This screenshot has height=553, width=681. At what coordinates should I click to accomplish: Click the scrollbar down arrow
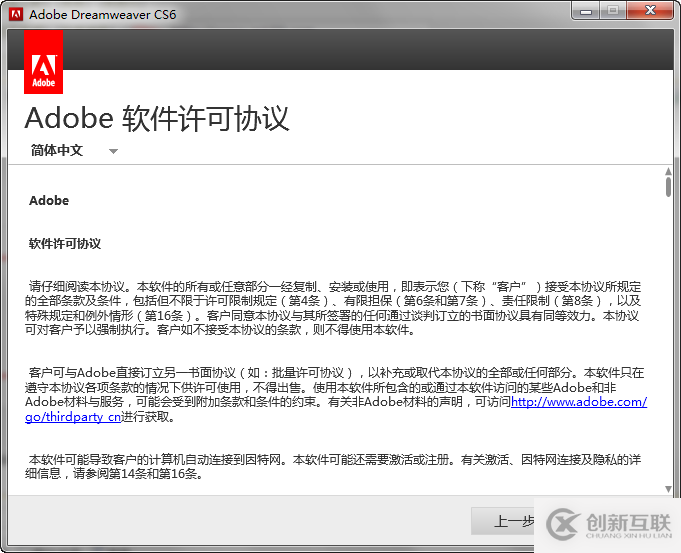pyautogui.click(x=668, y=489)
